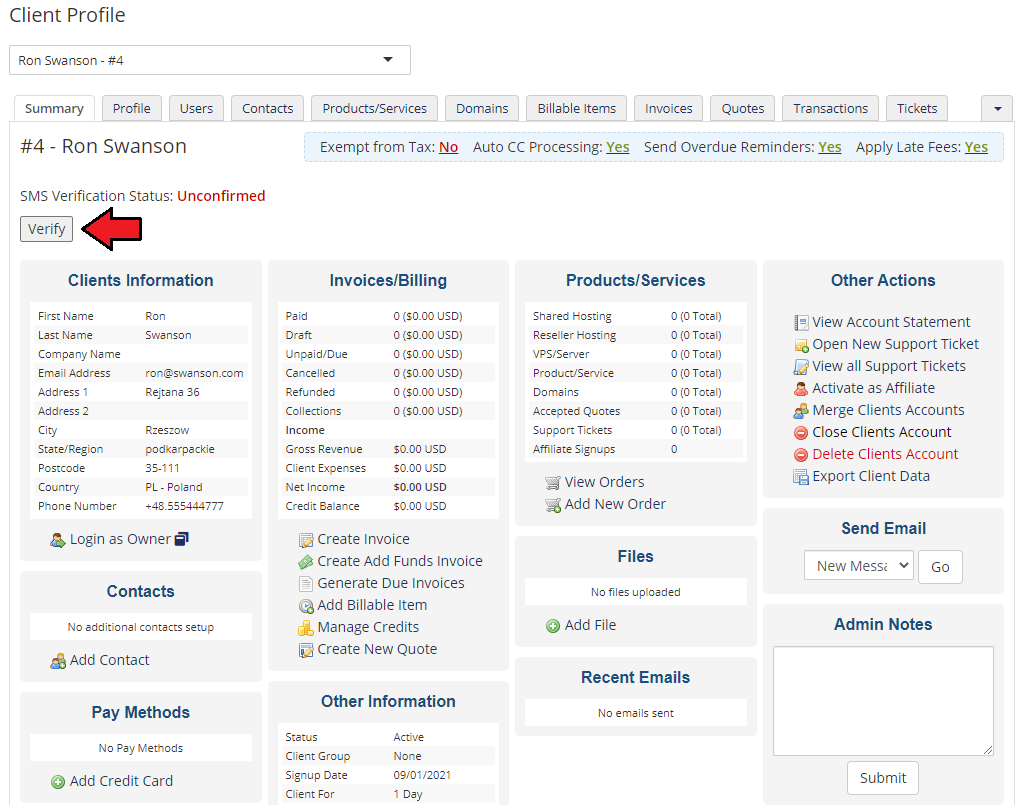Click the Verify SMS button
Image resolution: width=1024 pixels, height=805 pixels.
click(46, 229)
